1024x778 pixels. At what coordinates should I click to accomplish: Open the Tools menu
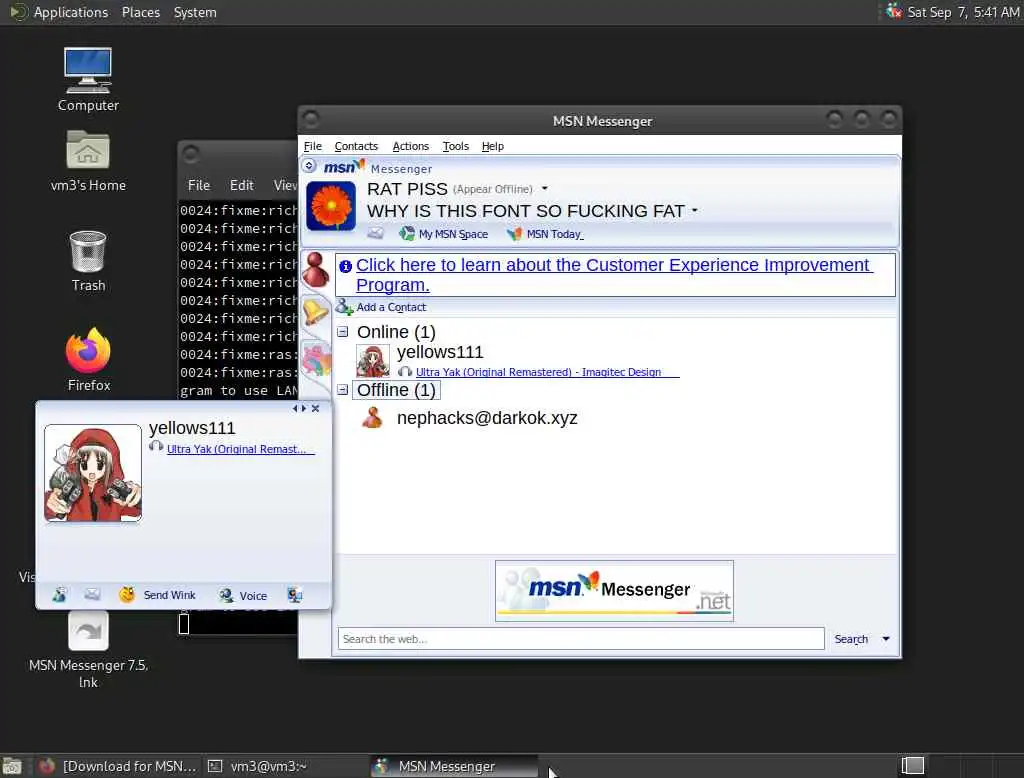[x=455, y=146]
